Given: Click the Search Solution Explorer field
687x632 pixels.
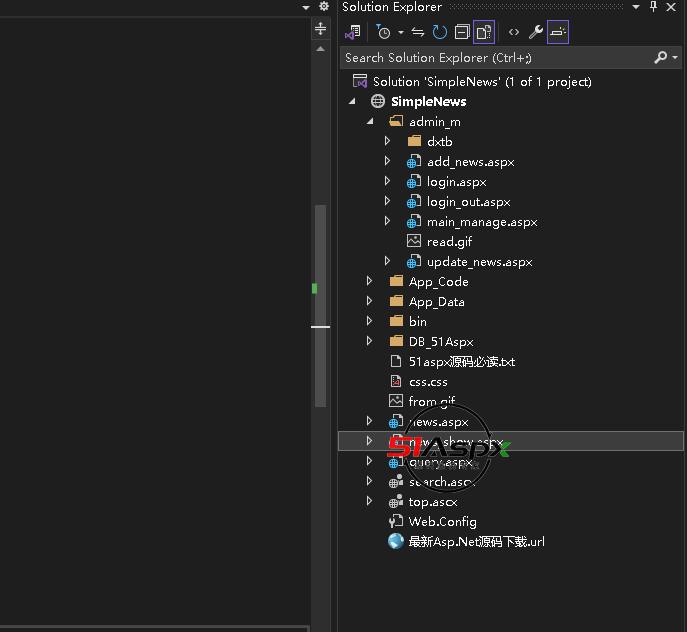Looking at the screenshot, I should 497,58.
